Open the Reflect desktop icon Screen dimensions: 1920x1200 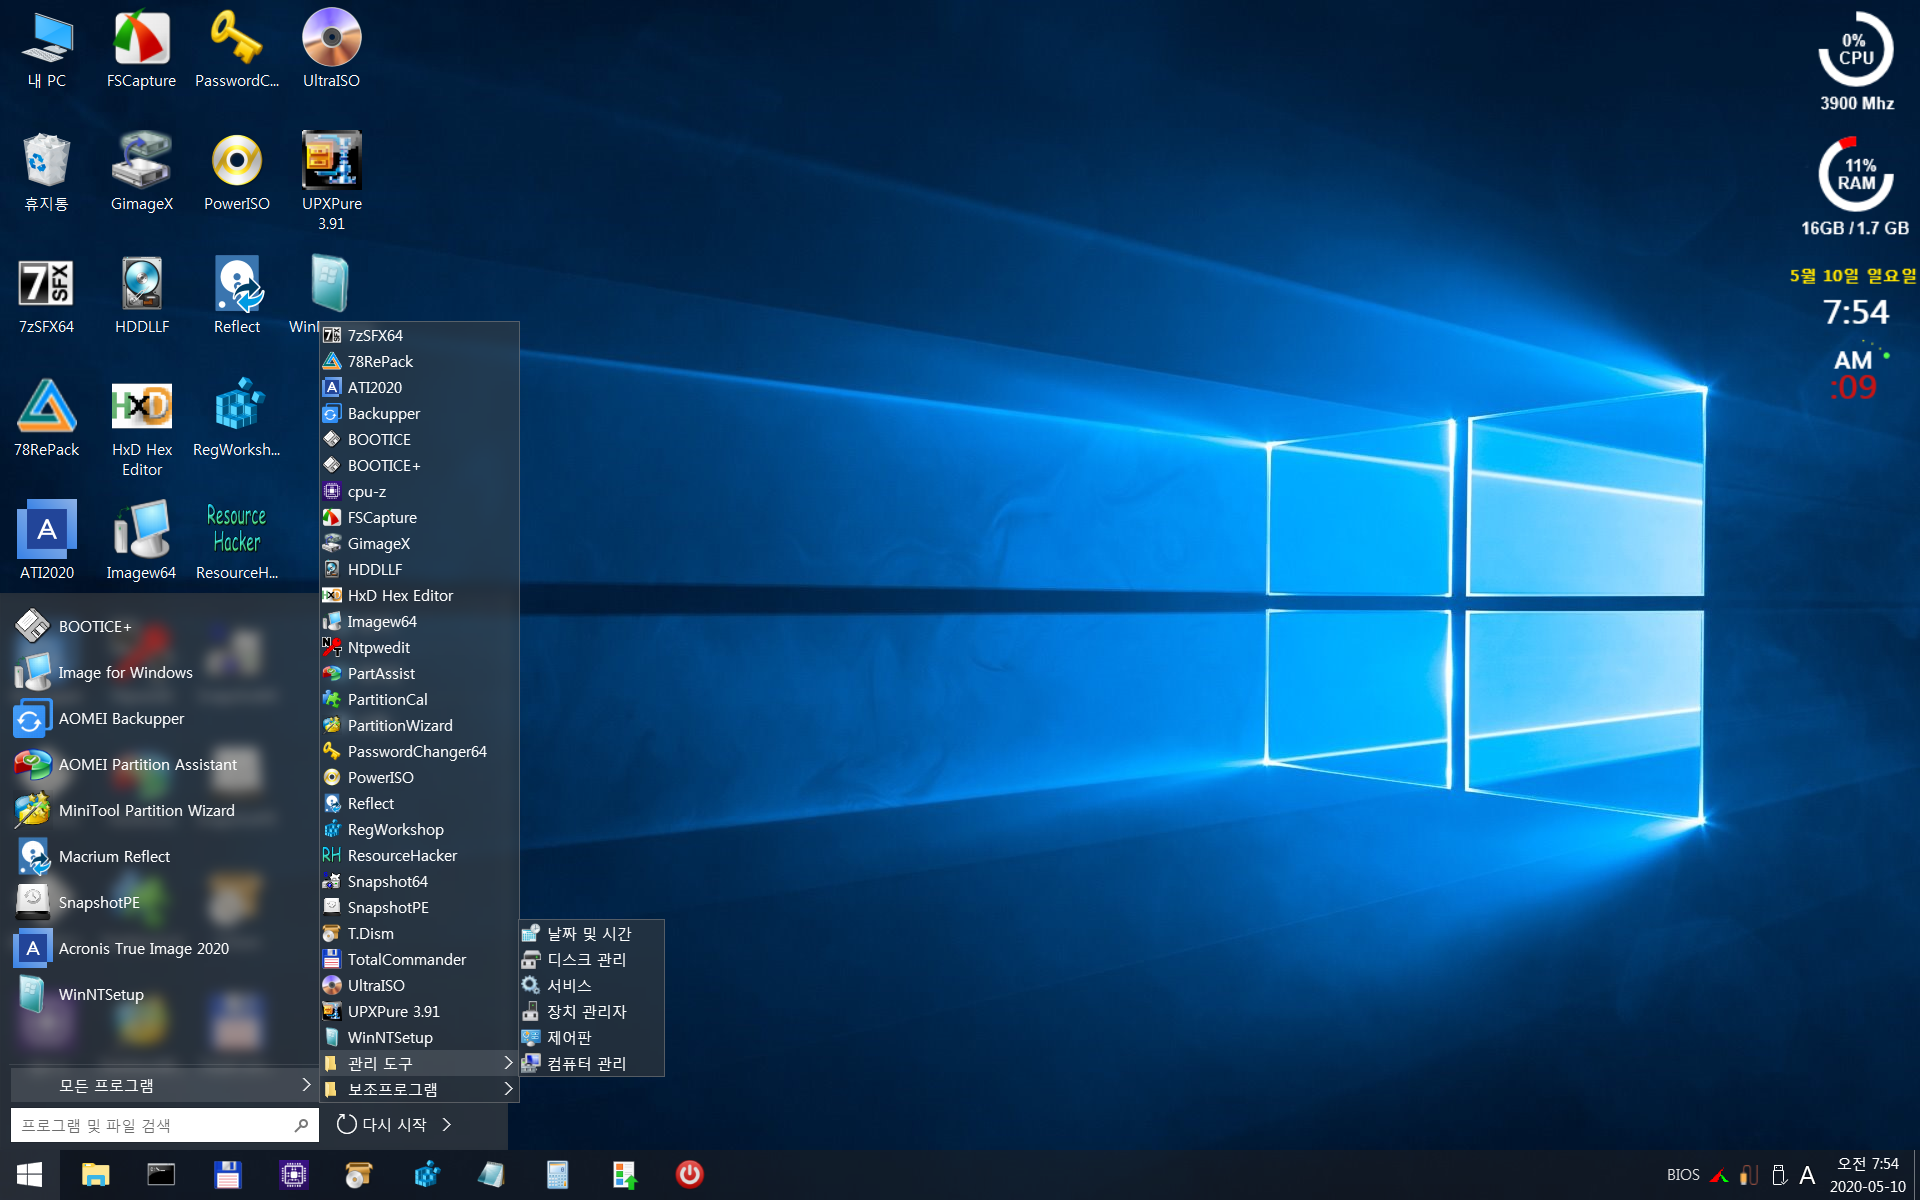(x=236, y=295)
